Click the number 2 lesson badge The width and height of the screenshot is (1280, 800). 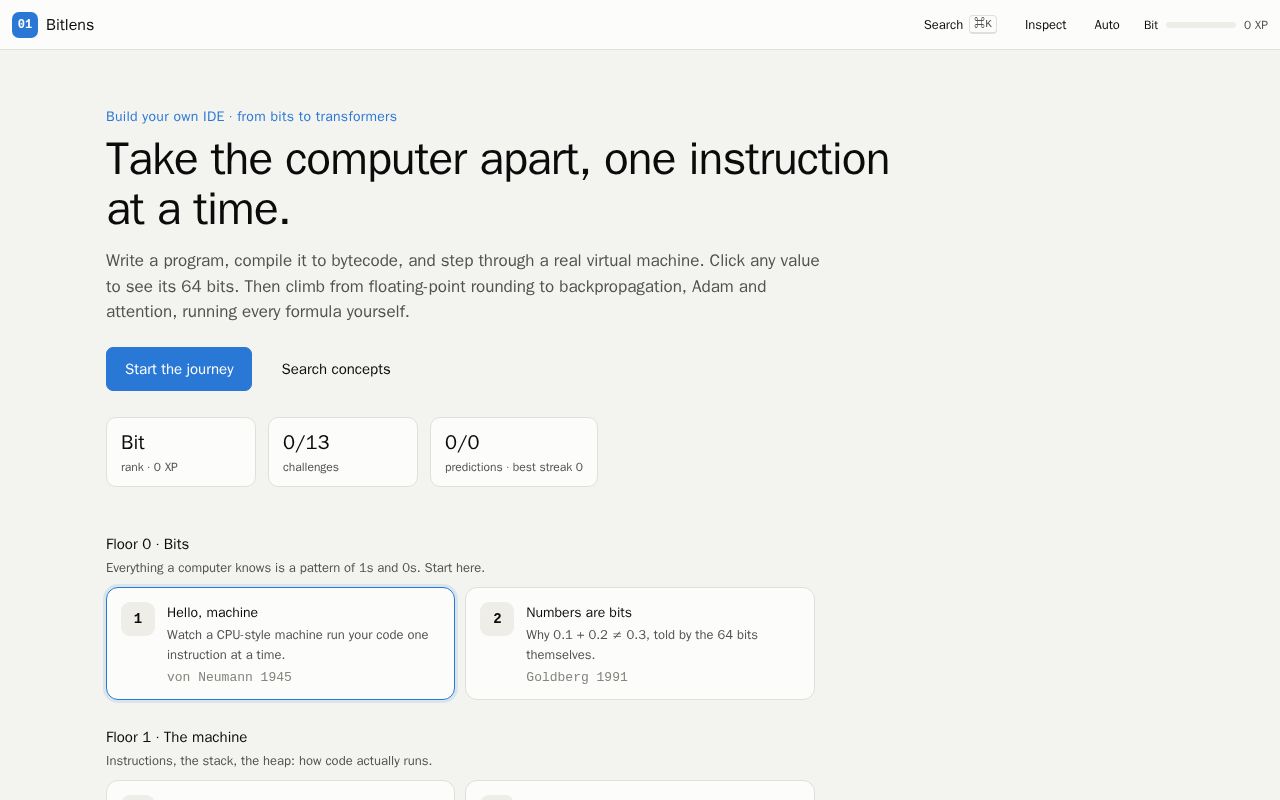[497, 619]
